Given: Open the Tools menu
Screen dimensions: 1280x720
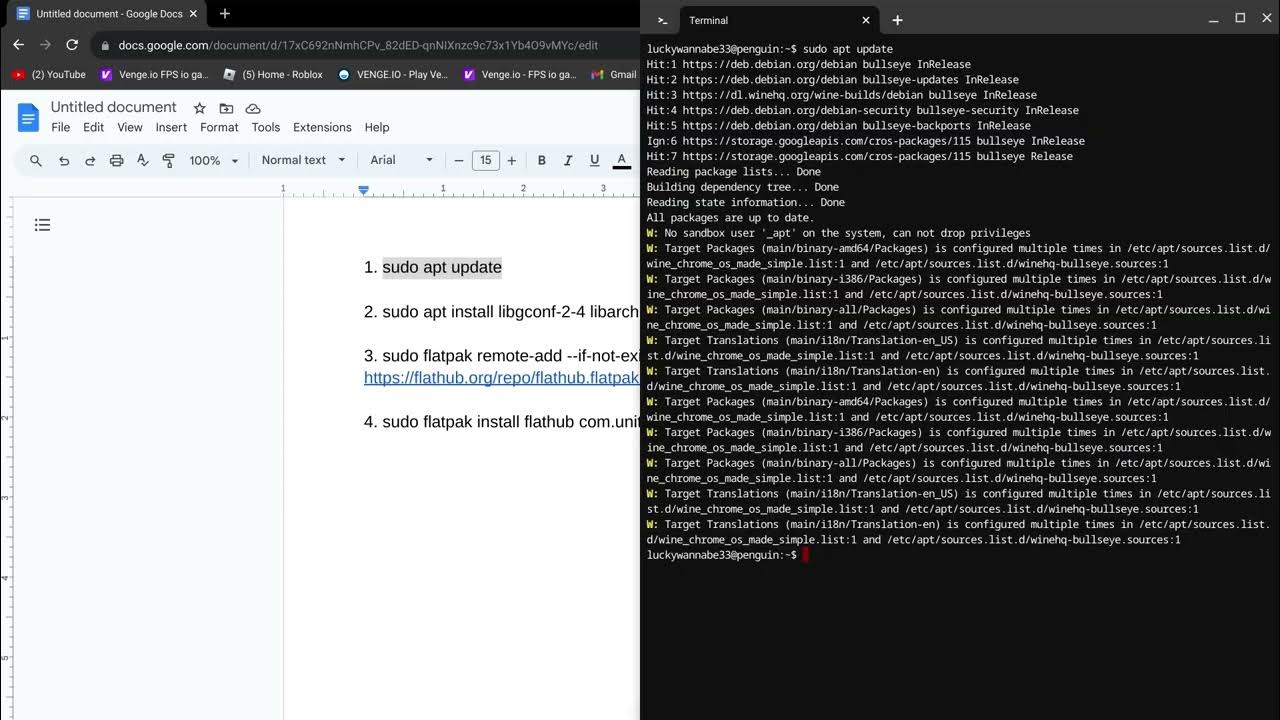Looking at the screenshot, I should (x=266, y=127).
